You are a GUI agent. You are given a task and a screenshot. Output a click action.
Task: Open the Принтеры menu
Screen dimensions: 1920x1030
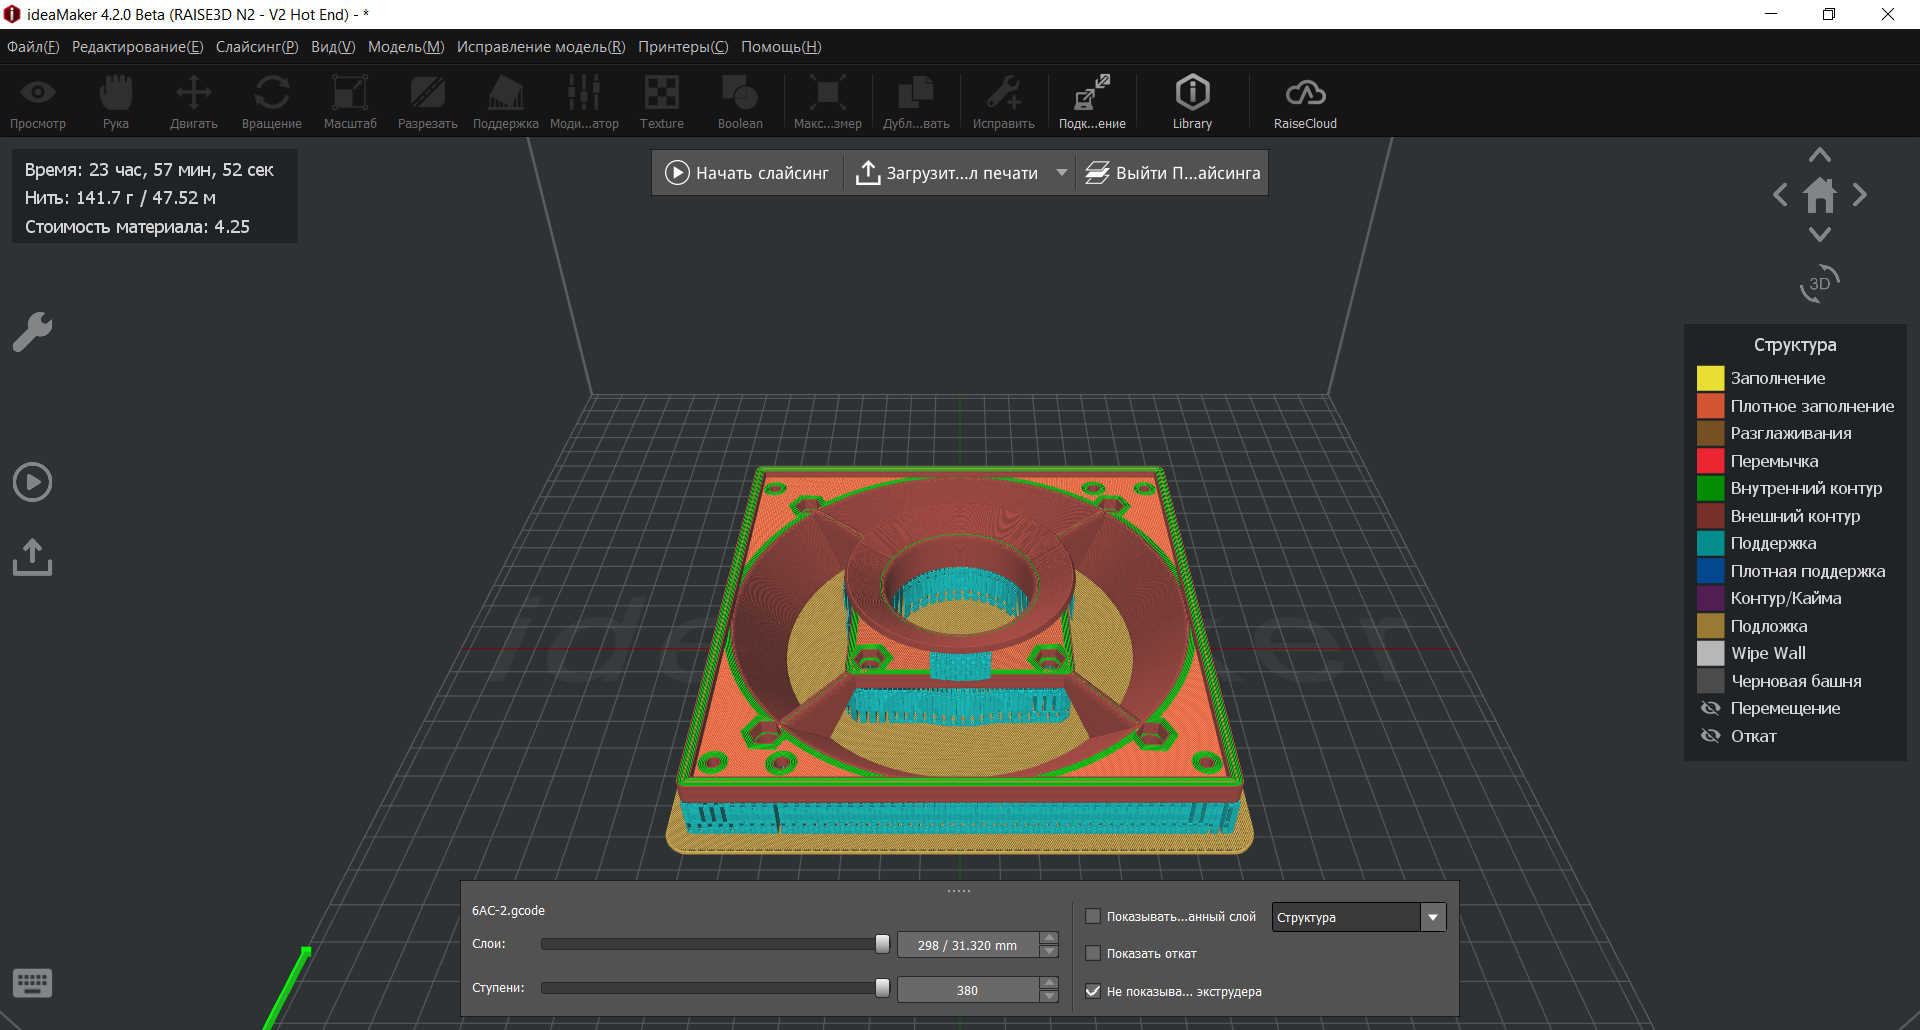[682, 47]
